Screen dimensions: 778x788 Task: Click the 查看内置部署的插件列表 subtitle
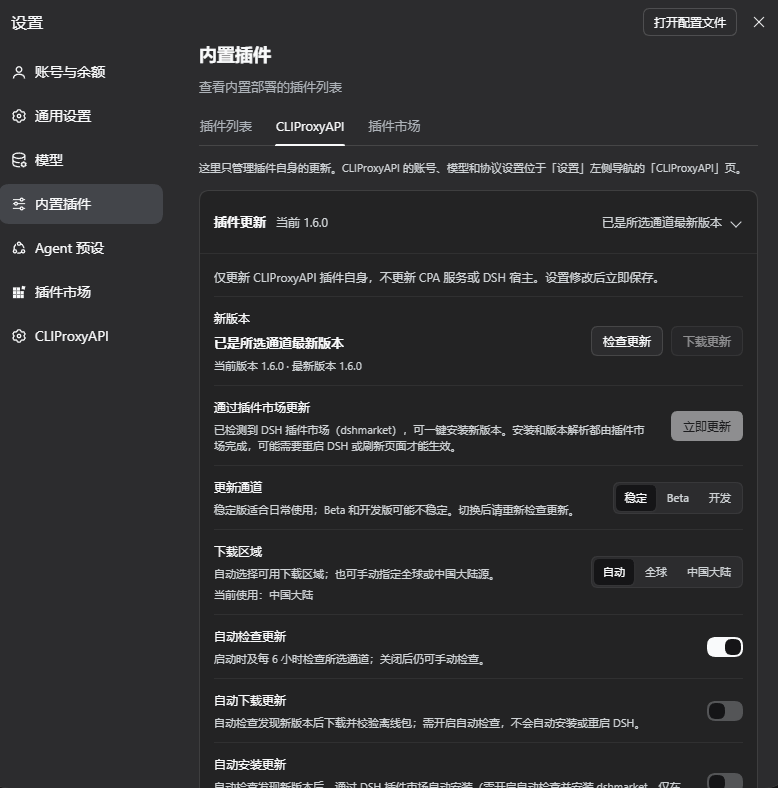[x=270, y=87]
